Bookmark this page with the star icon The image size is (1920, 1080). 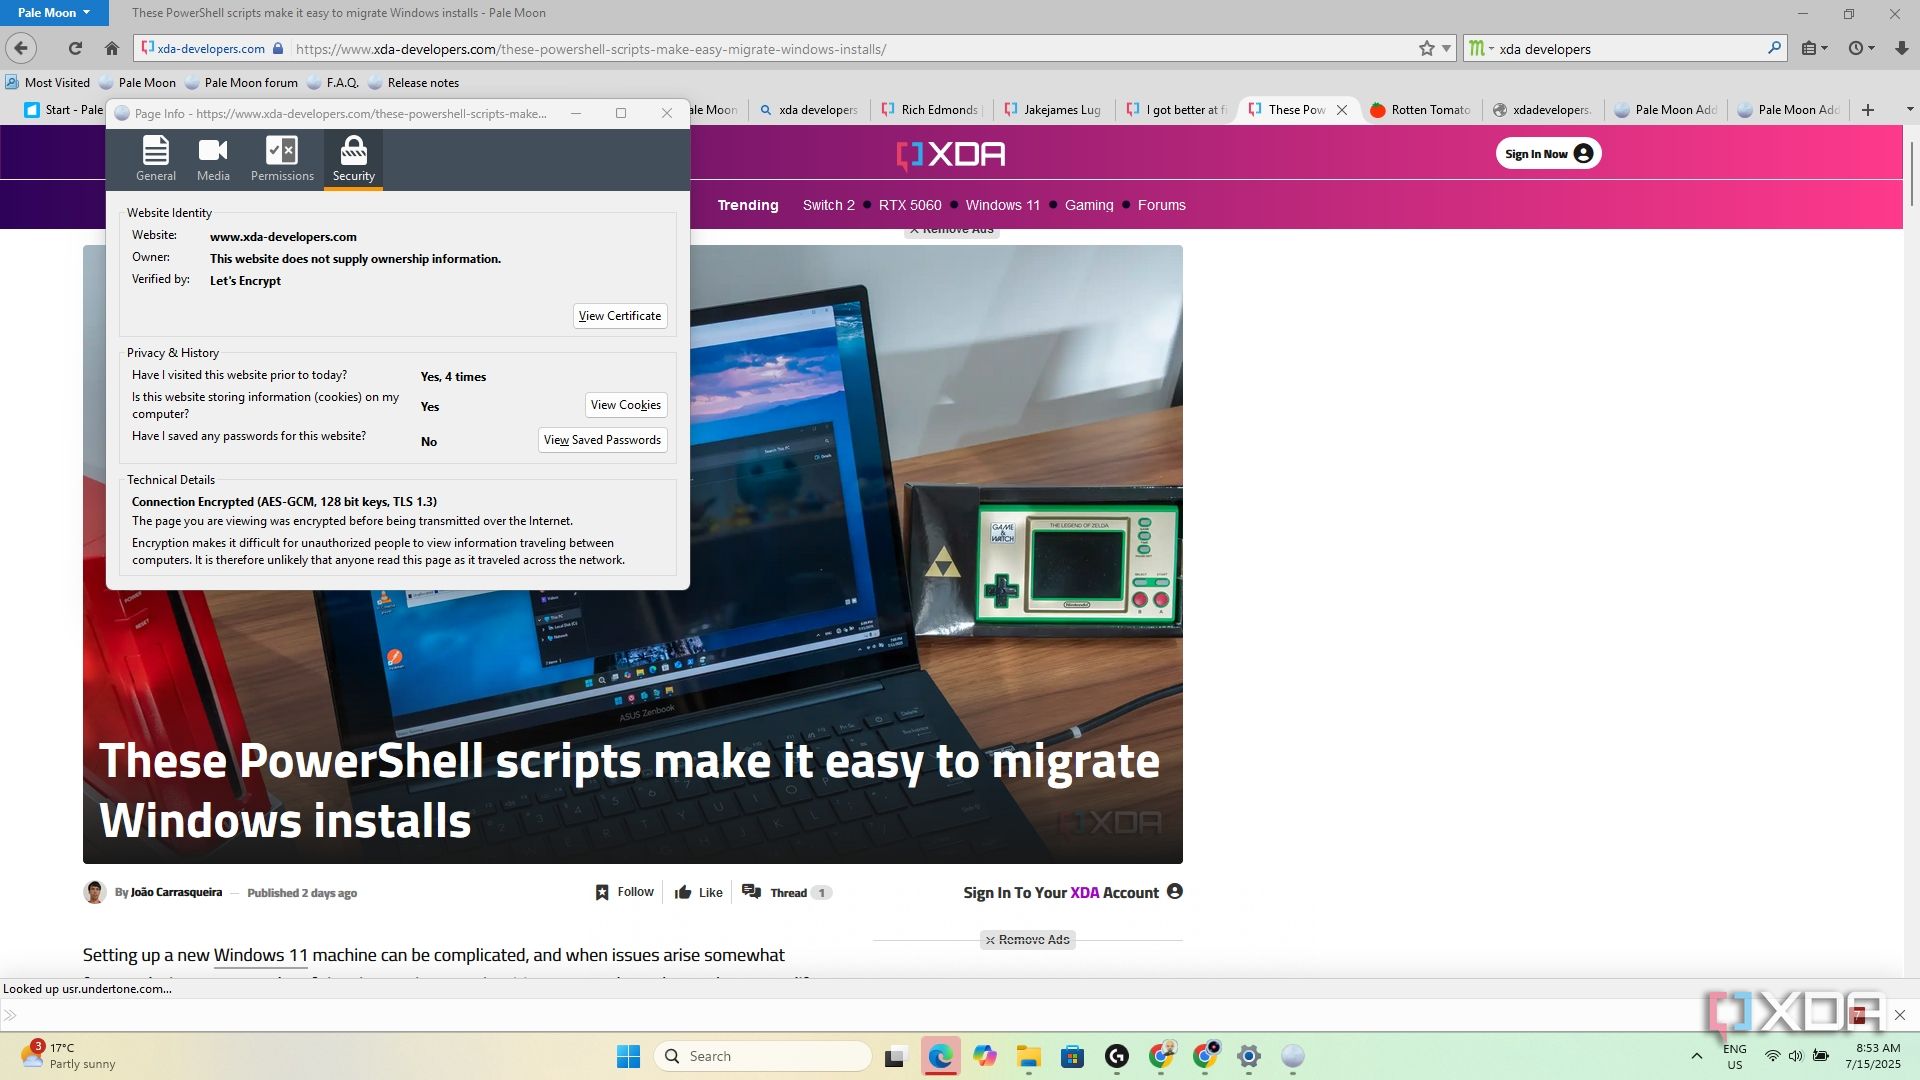point(1427,48)
